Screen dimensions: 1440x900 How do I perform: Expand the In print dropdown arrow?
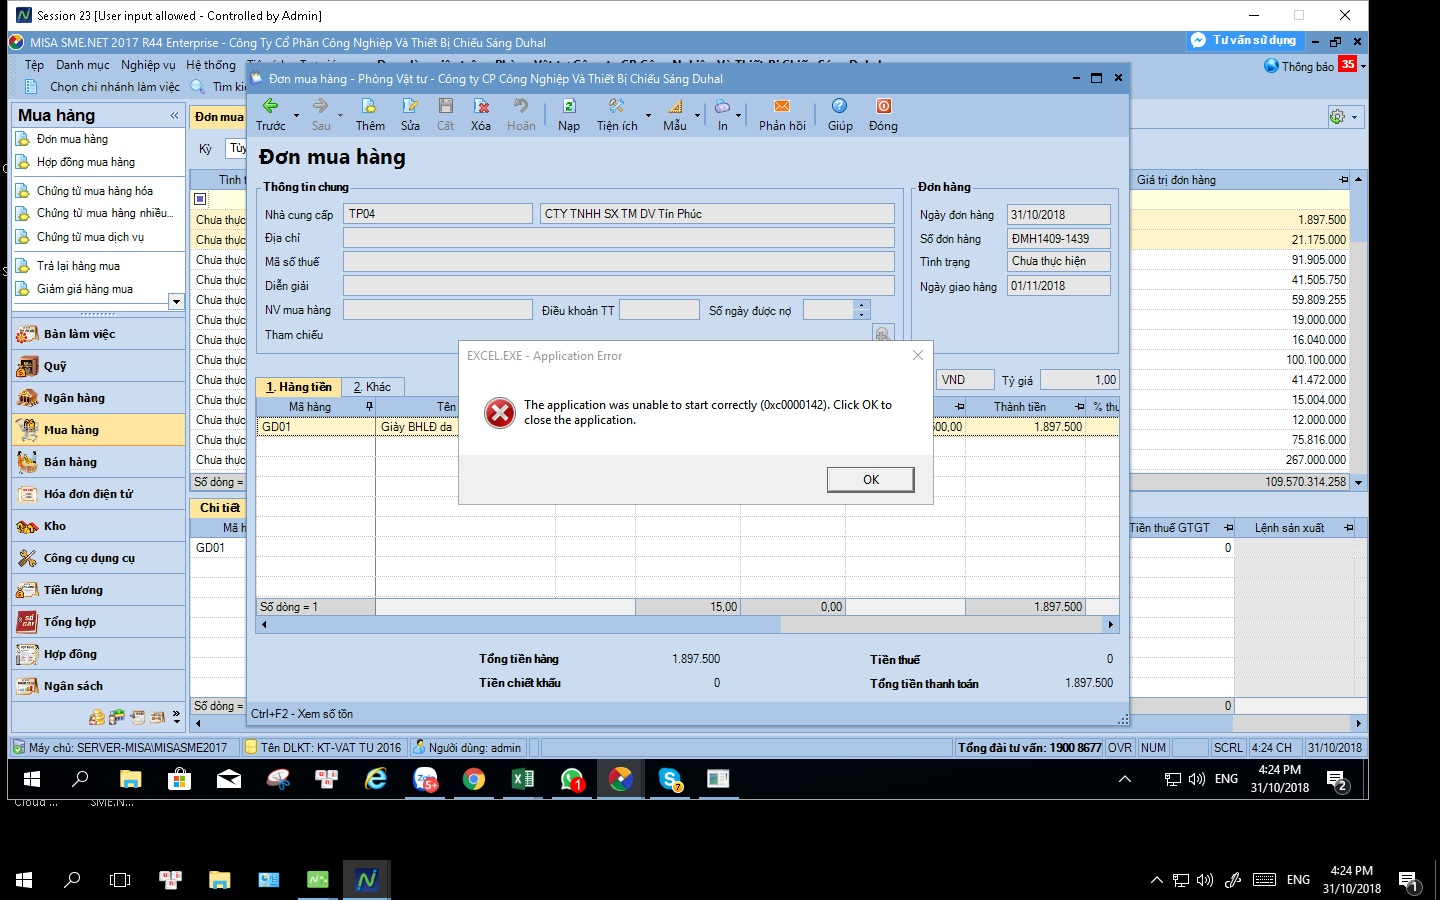pyautogui.click(x=739, y=115)
